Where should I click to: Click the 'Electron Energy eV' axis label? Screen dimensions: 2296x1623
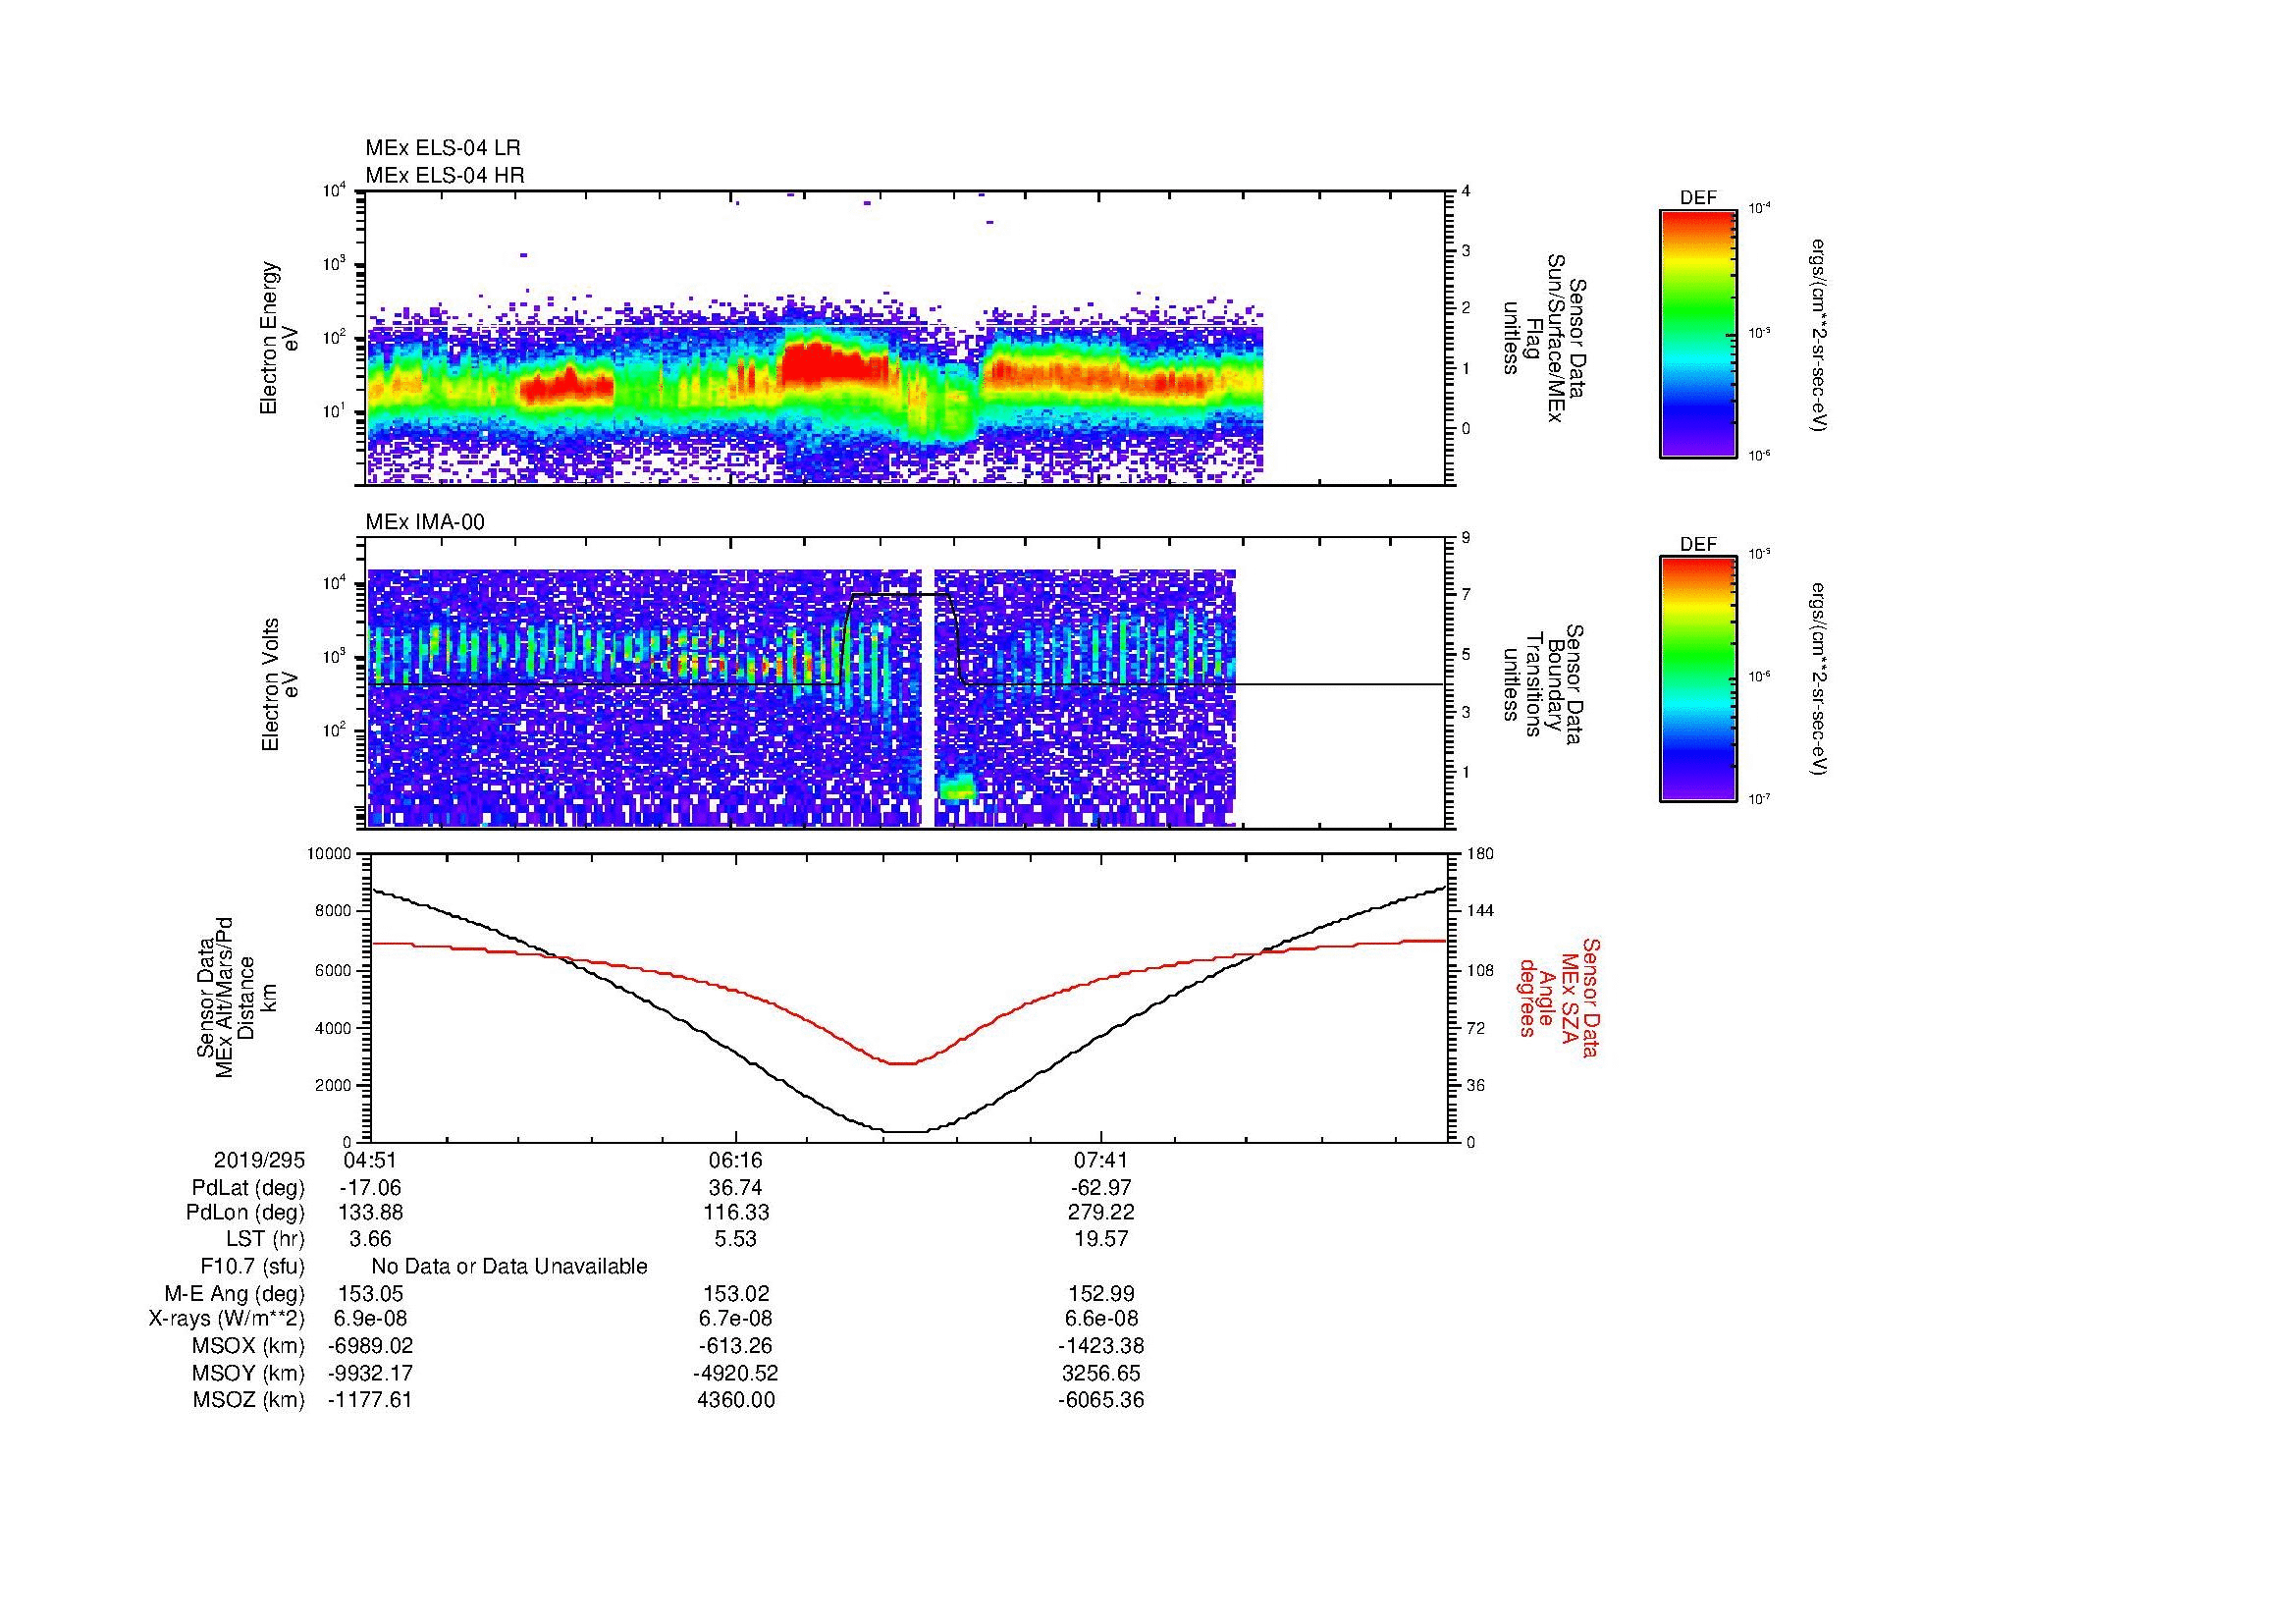point(279,338)
